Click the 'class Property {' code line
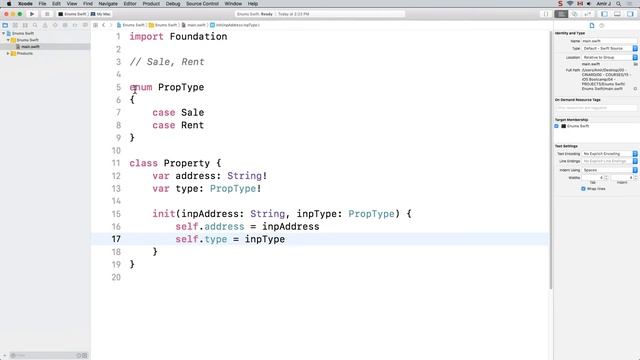Viewport: 640px width, 360px height. [176, 163]
